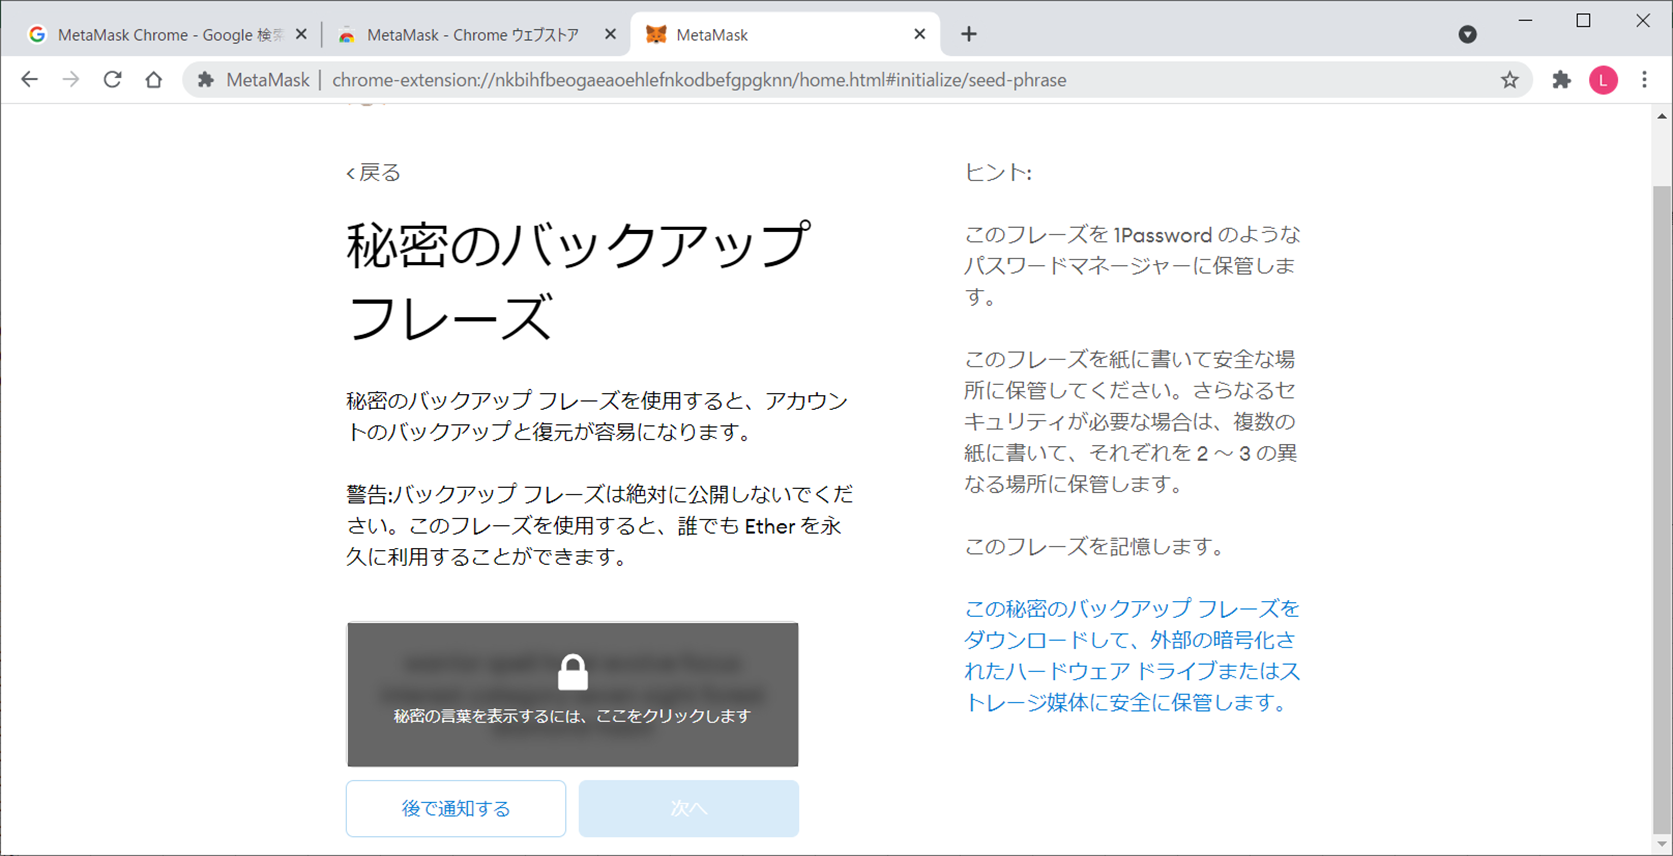Click the 戻る back link
1673x856 pixels.
[x=373, y=173]
